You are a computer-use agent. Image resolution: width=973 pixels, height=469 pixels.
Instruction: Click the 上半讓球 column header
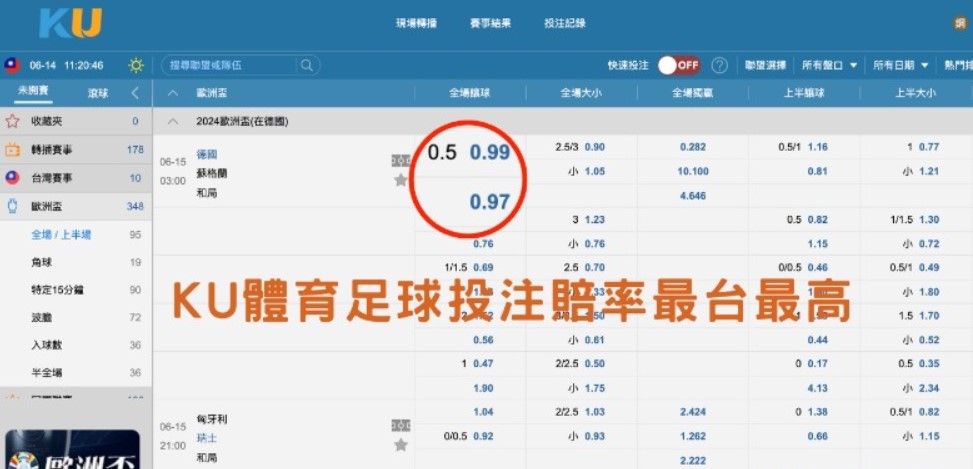coord(804,93)
